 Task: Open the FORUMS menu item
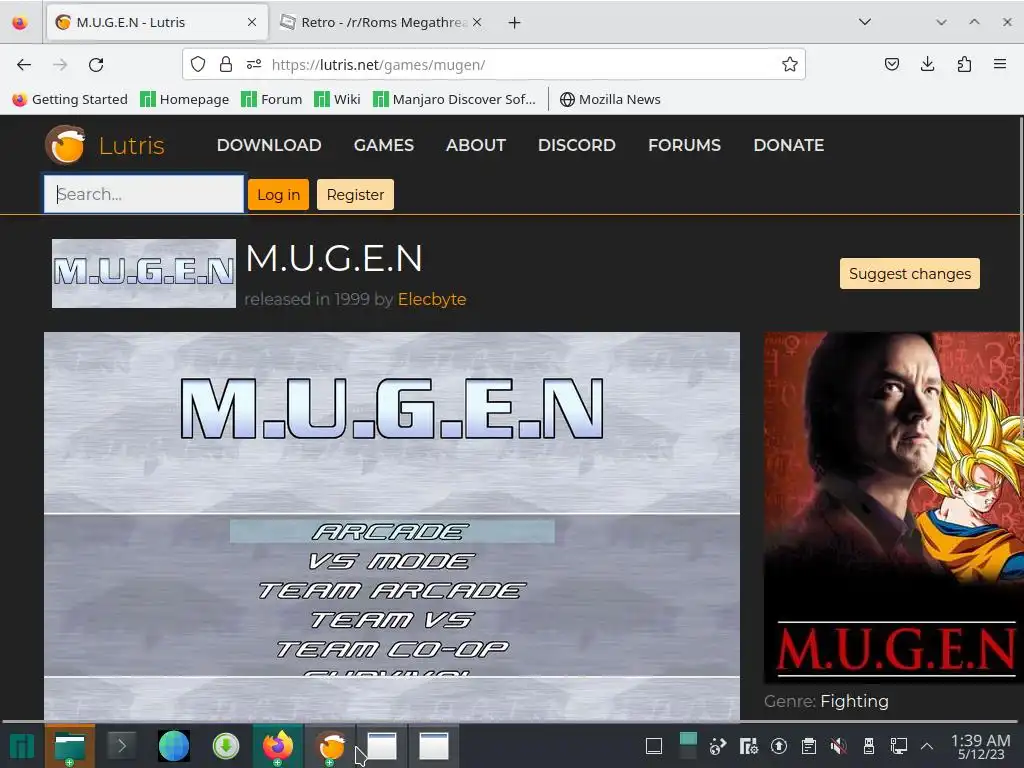click(x=684, y=145)
